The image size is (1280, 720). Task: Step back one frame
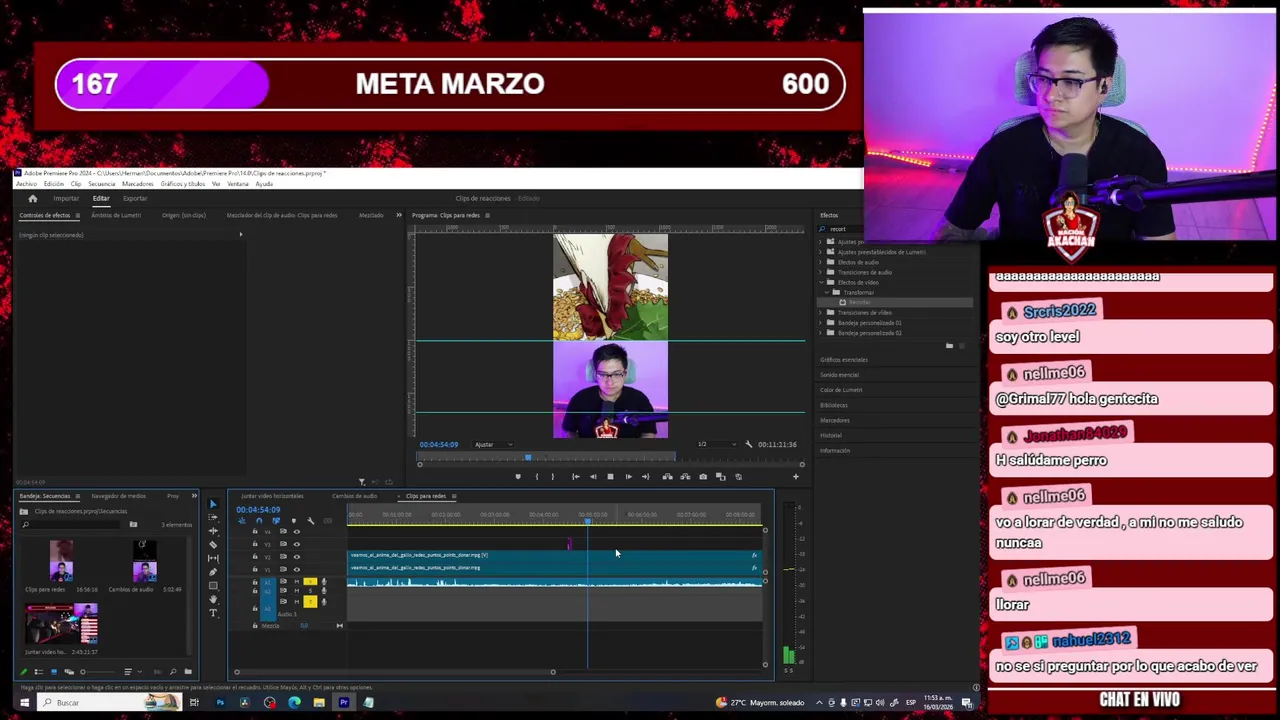[x=593, y=477]
